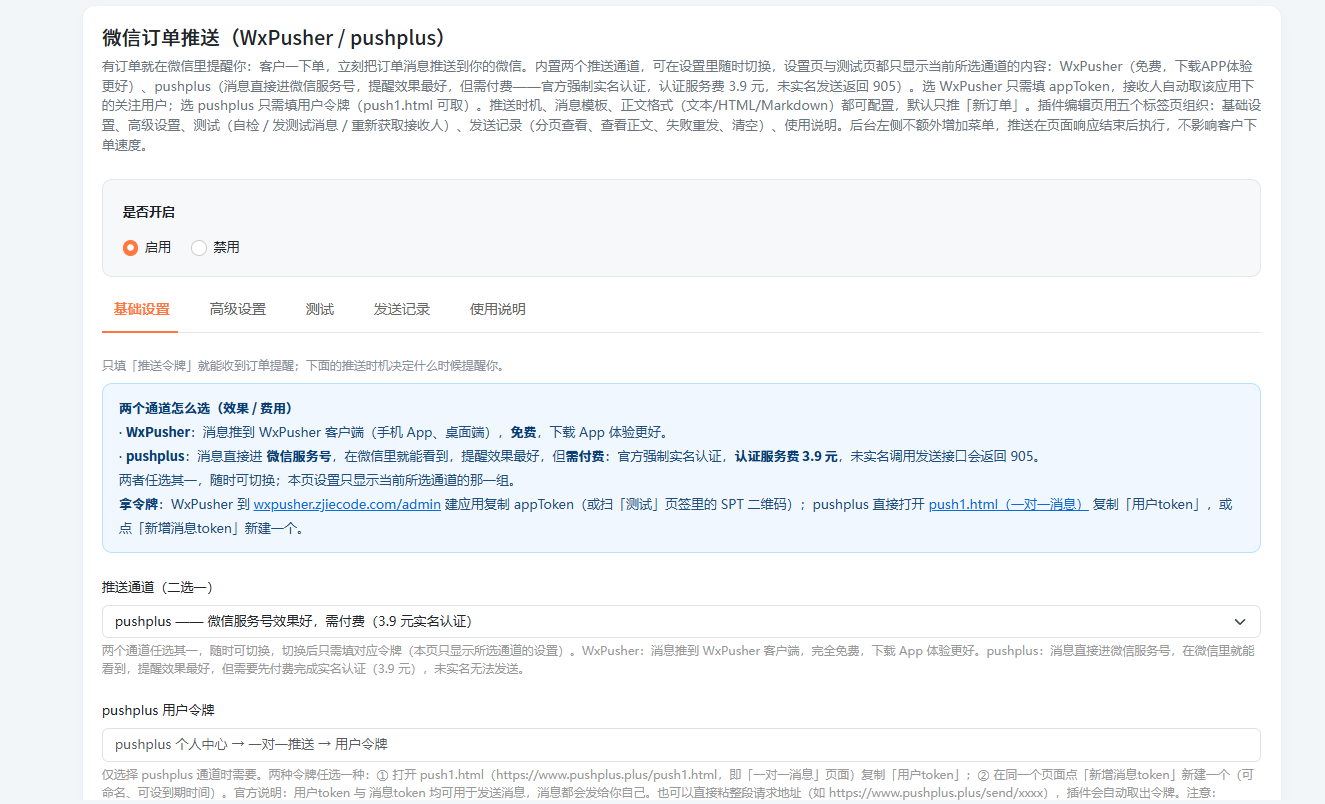This screenshot has height=804, width=1325.
Task: Expand the 推送通道 channel dropdown
Action: point(681,621)
